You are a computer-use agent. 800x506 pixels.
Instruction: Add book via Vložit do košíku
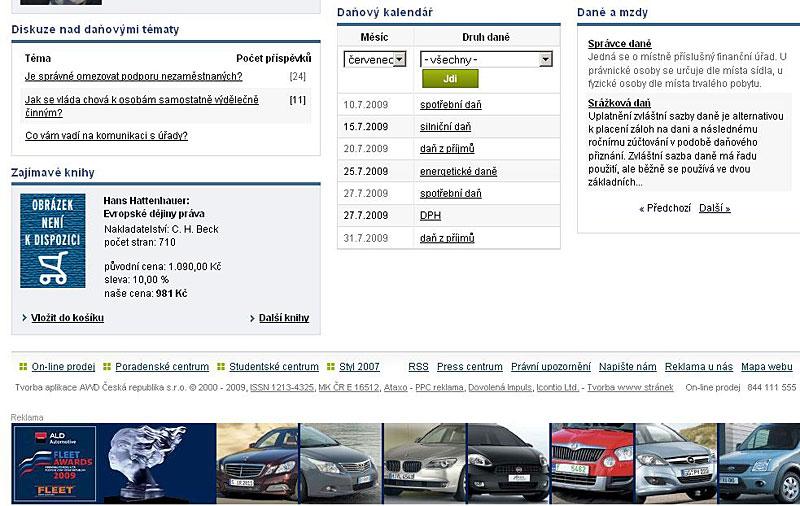coord(67,318)
